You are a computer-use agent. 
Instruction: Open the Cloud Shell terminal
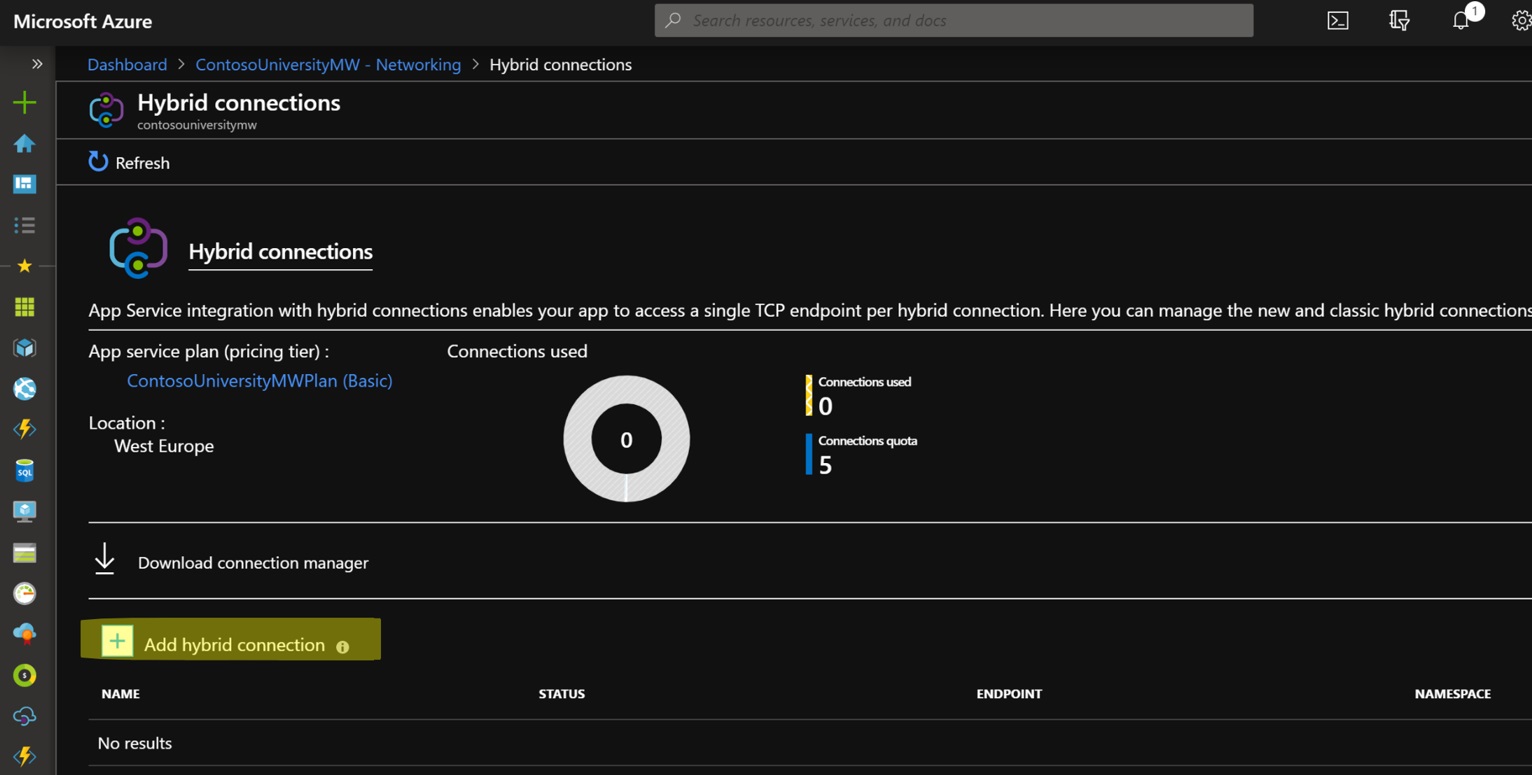[1337, 20]
